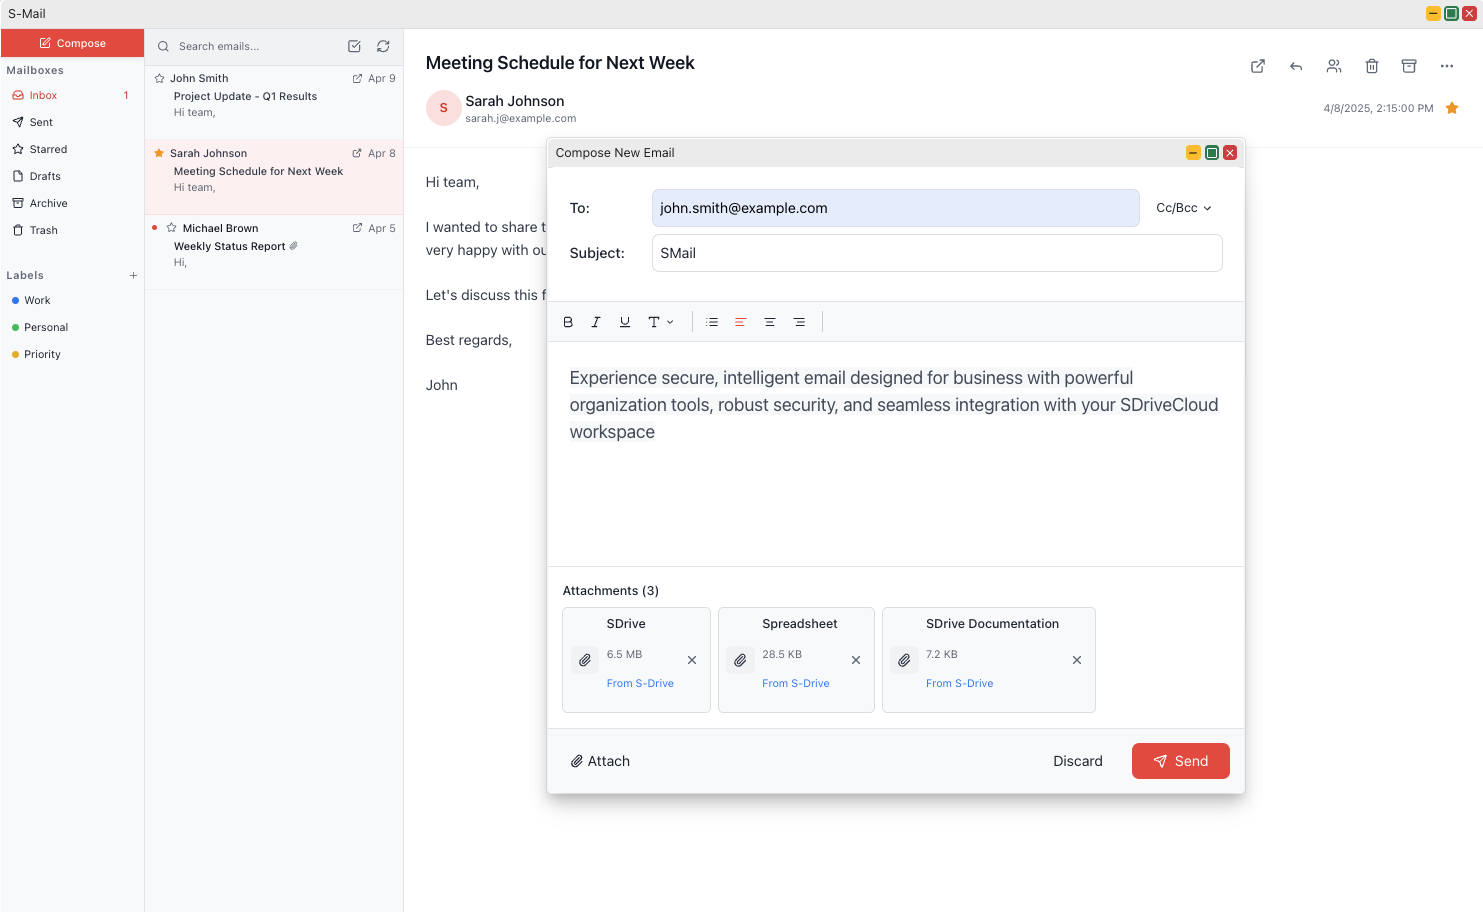Remove the Spreadsheet attachment

(x=856, y=660)
